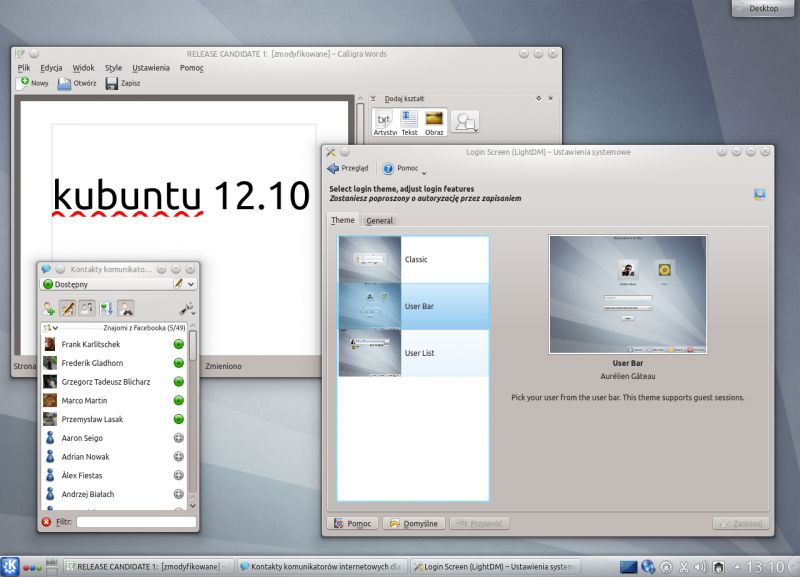The image size is (800, 577).
Task: Select the Artystyczny text shape icon
Action: 385,122
